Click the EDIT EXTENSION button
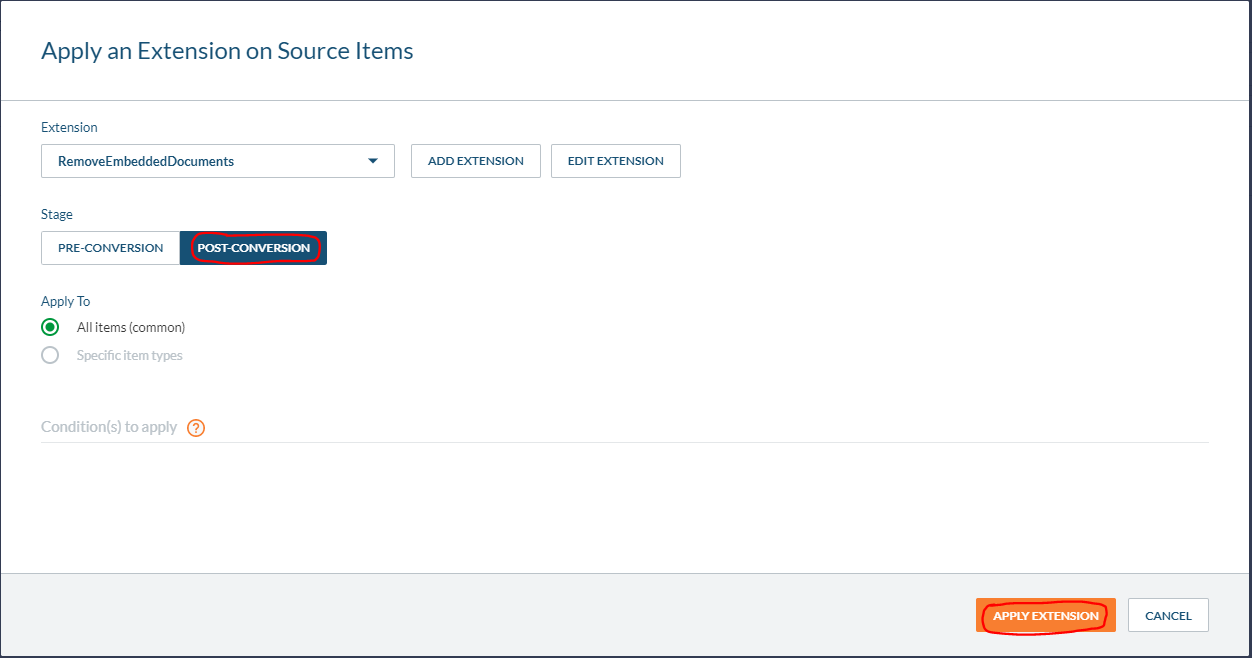The image size is (1252, 658). tap(615, 160)
